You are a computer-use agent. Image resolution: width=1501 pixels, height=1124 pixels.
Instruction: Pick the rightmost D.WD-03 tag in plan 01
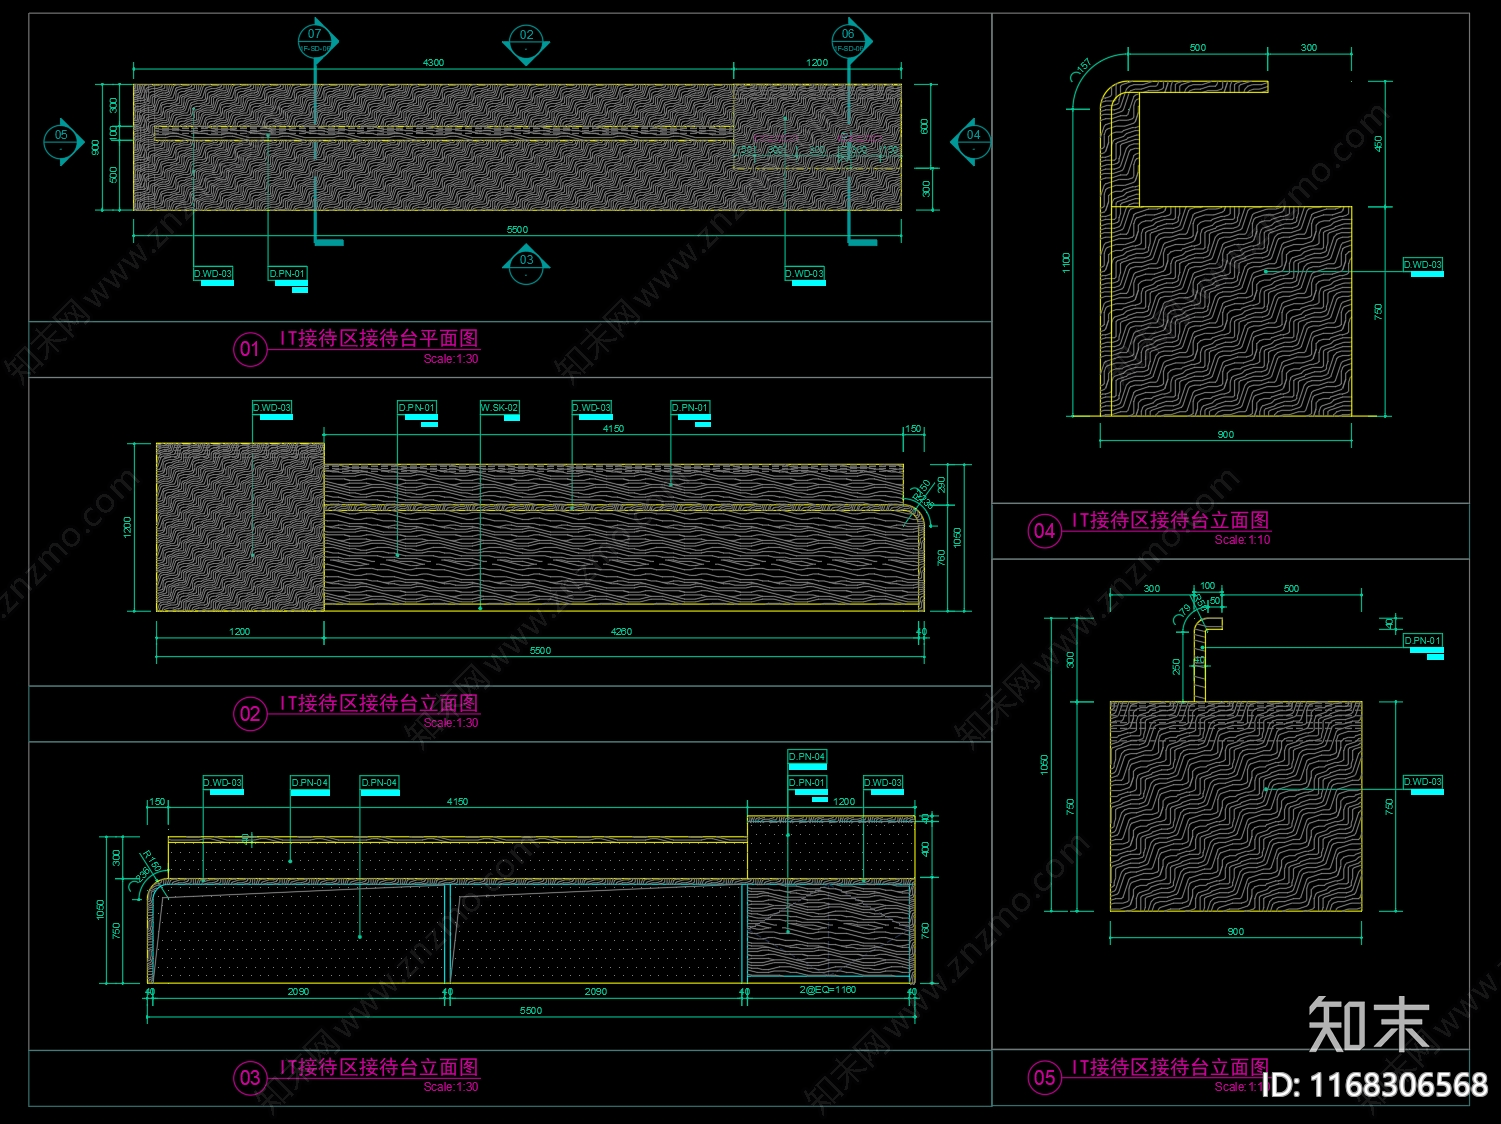pyautogui.click(x=805, y=274)
